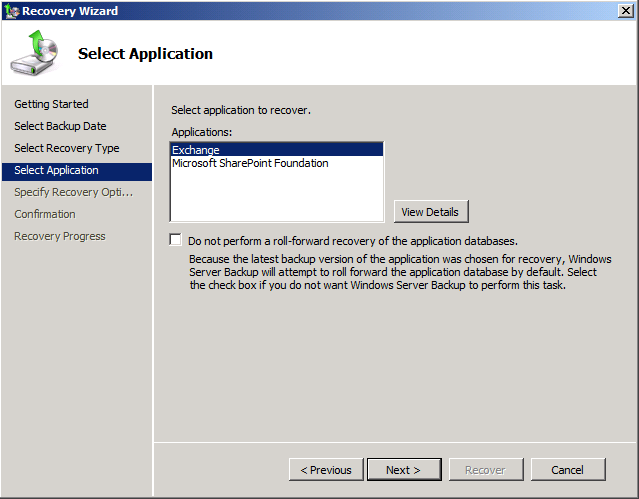Click empty space in the Applications list box
Viewport: 639px width, 499px height.
[x=276, y=195]
